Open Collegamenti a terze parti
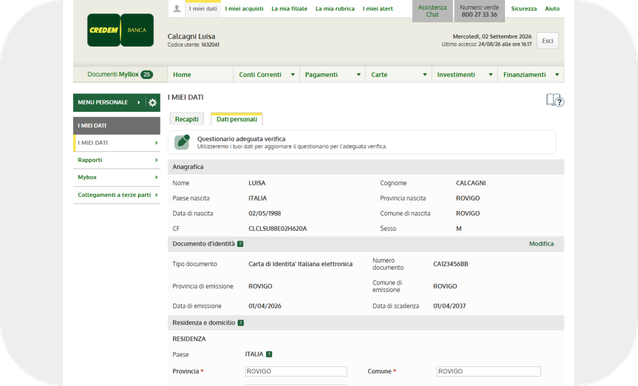The image size is (638, 386). pos(116,195)
